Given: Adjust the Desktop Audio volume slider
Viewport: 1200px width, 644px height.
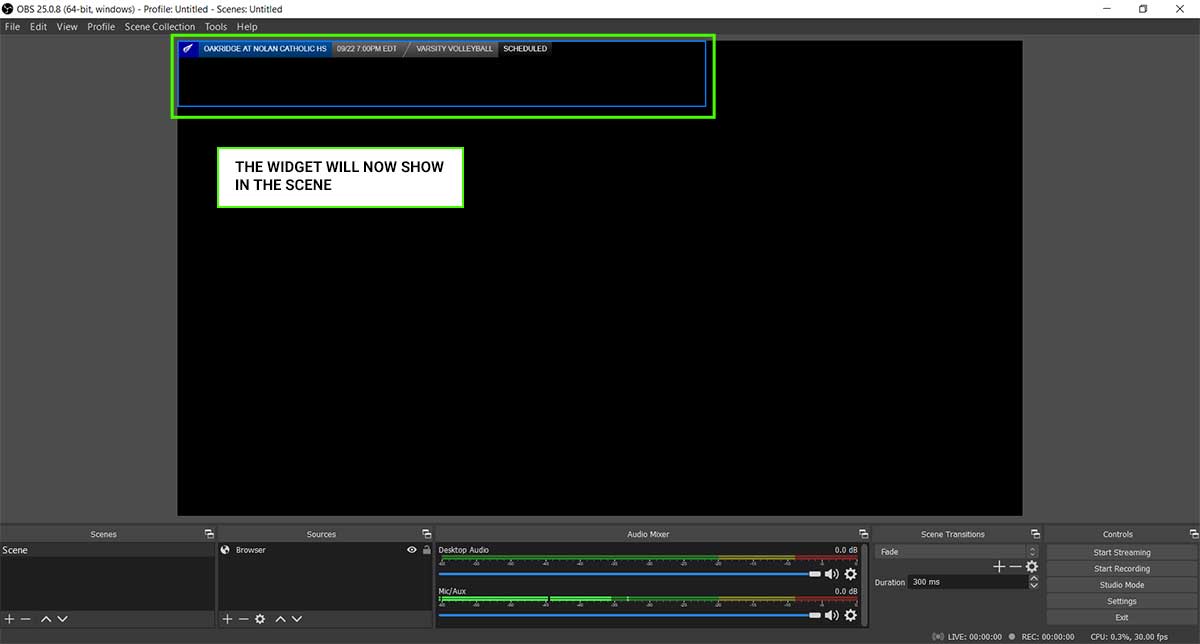Looking at the screenshot, I should point(630,574).
